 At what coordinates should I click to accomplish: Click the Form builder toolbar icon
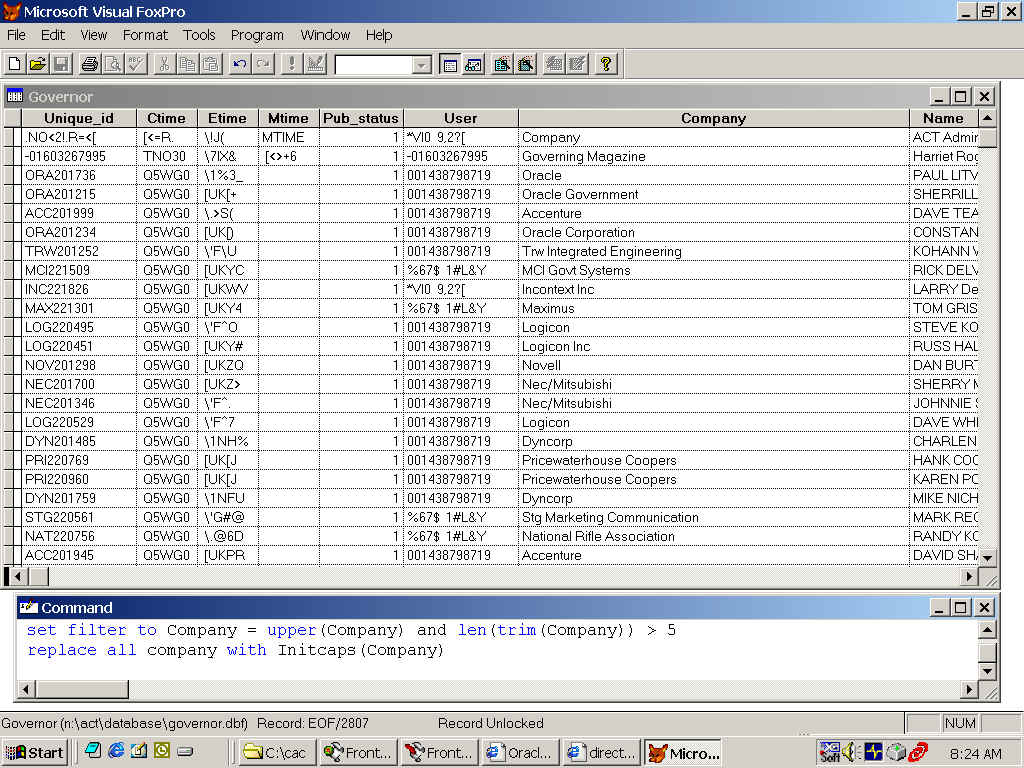tap(502, 64)
